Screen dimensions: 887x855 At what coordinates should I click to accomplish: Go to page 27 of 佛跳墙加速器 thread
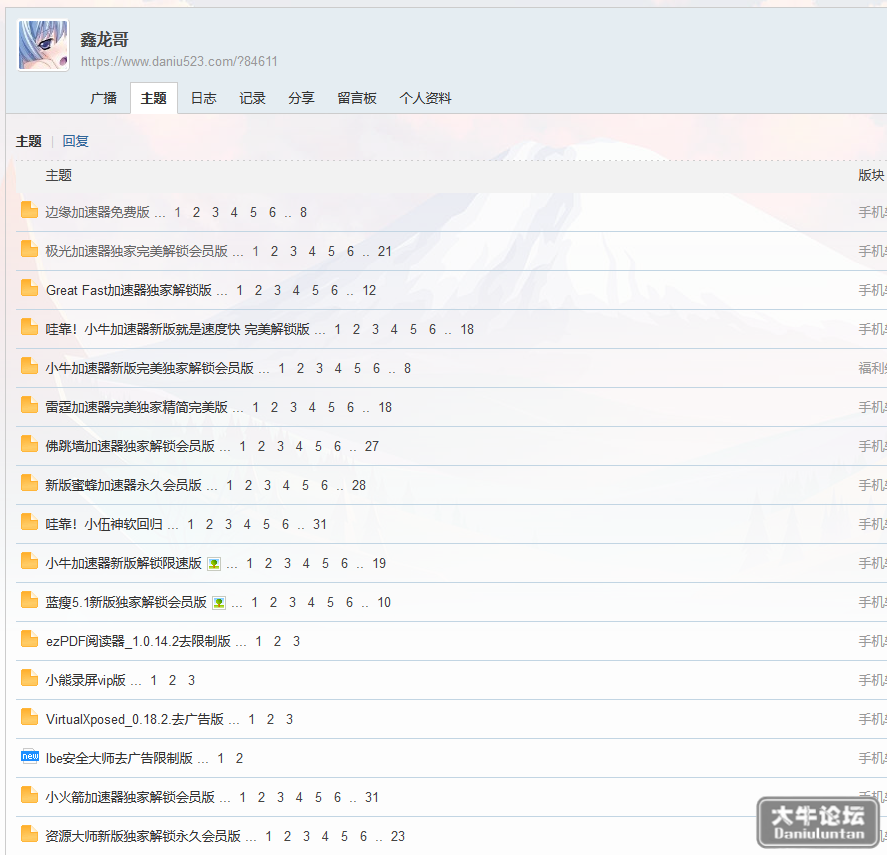372,447
